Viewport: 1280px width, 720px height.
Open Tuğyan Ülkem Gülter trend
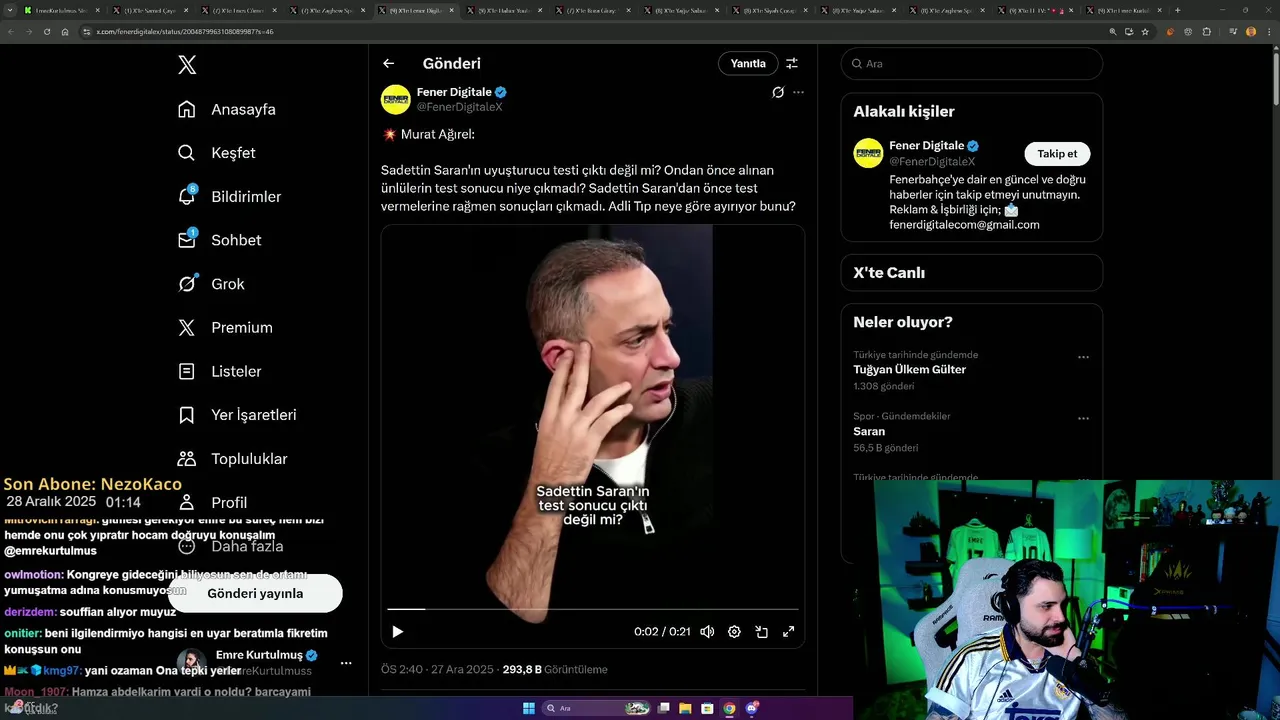pyautogui.click(x=909, y=370)
